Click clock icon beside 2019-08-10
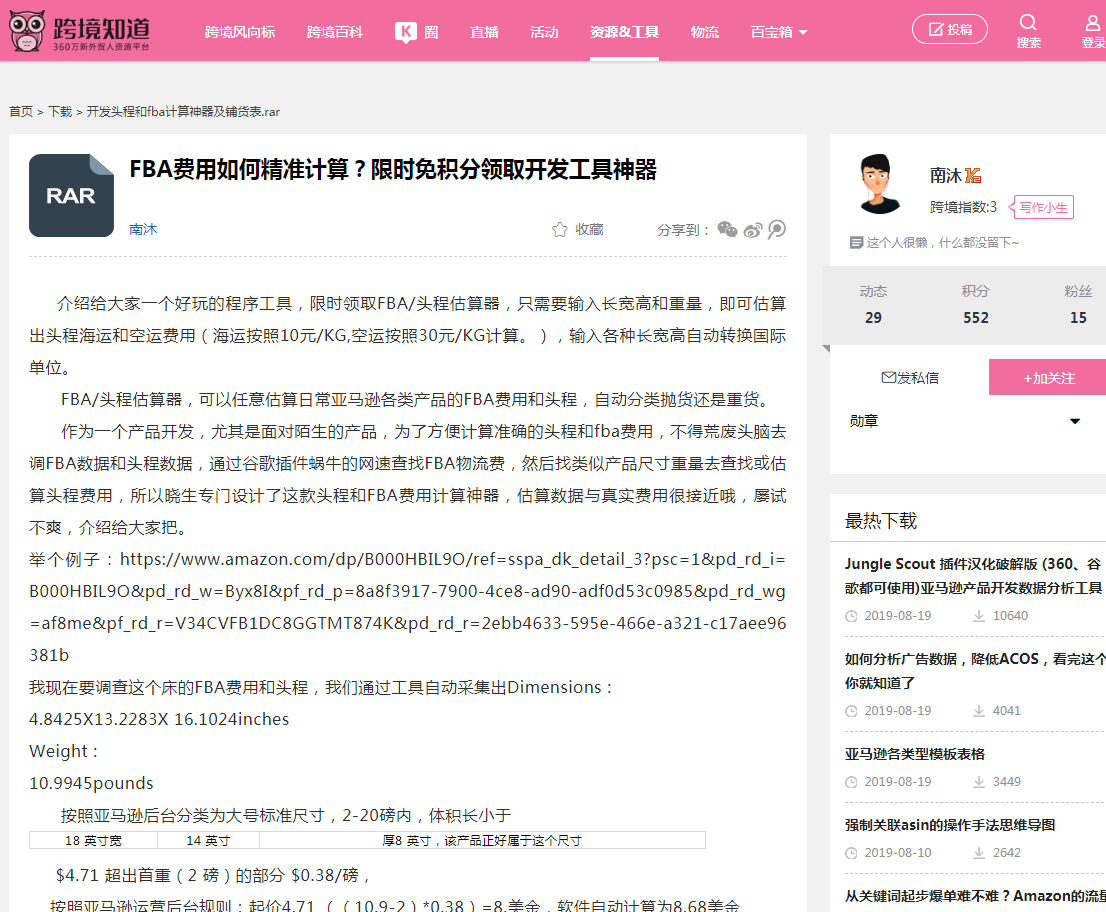Image resolution: width=1106 pixels, height=912 pixels. tap(851, 853)
